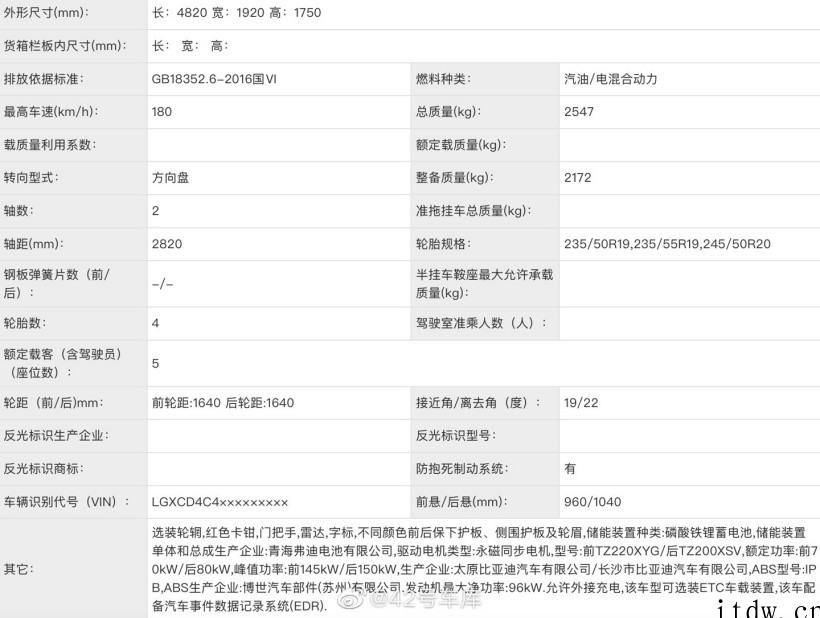Click the 轴数 label
This screenshot has width=820, height=618.
(19, 211)
